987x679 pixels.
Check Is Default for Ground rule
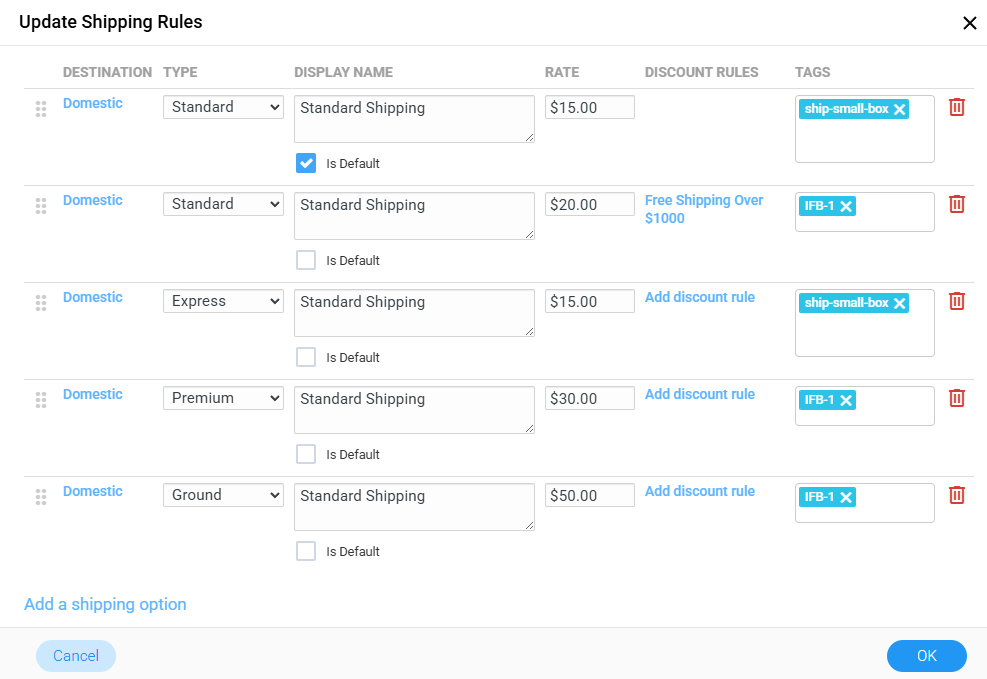click(306, 551)
